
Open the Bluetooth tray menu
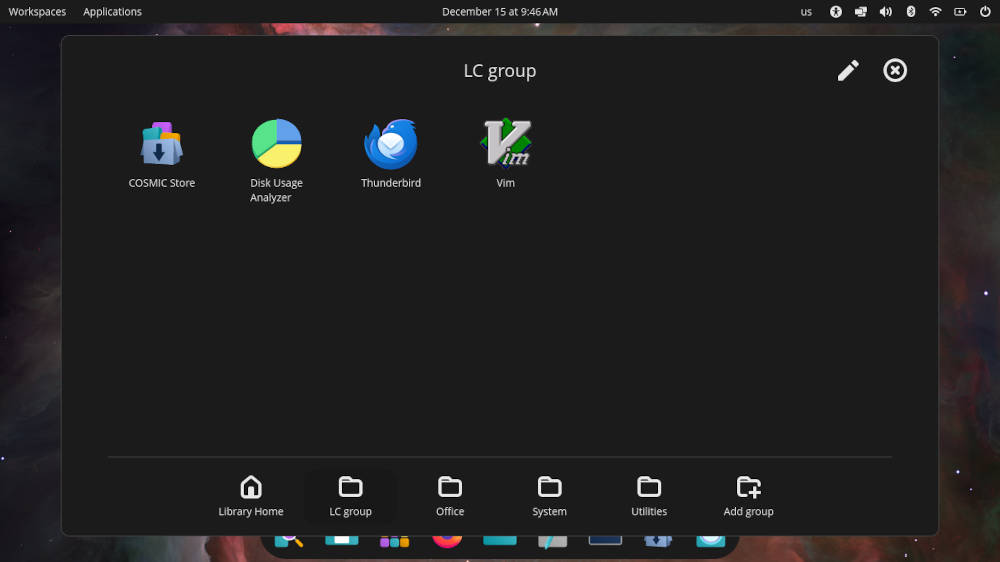pos(910,12)
